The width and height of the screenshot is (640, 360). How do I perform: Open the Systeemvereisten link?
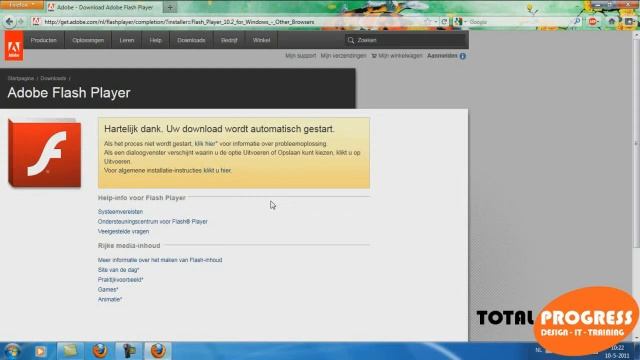120,212
